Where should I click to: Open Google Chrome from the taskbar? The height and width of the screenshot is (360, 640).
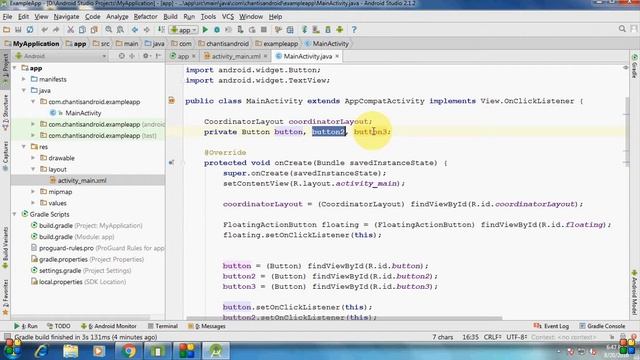(x=128, y=351)
